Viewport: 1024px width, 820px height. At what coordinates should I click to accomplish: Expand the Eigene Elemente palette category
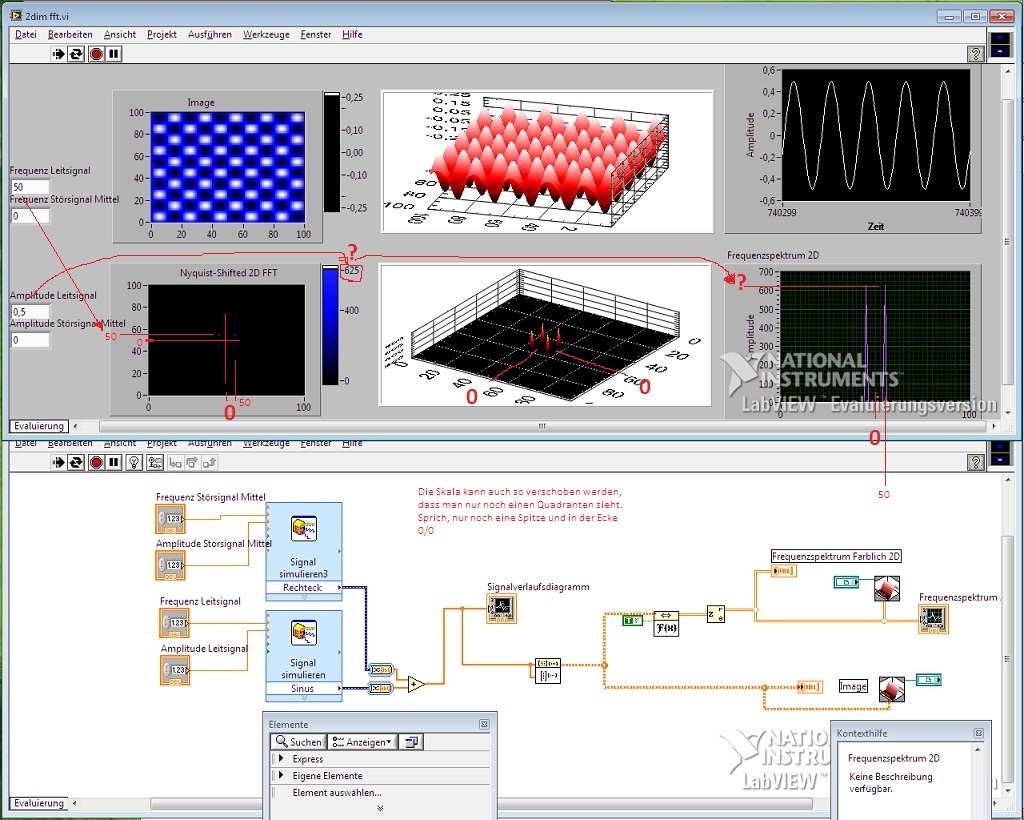[281, 776]
